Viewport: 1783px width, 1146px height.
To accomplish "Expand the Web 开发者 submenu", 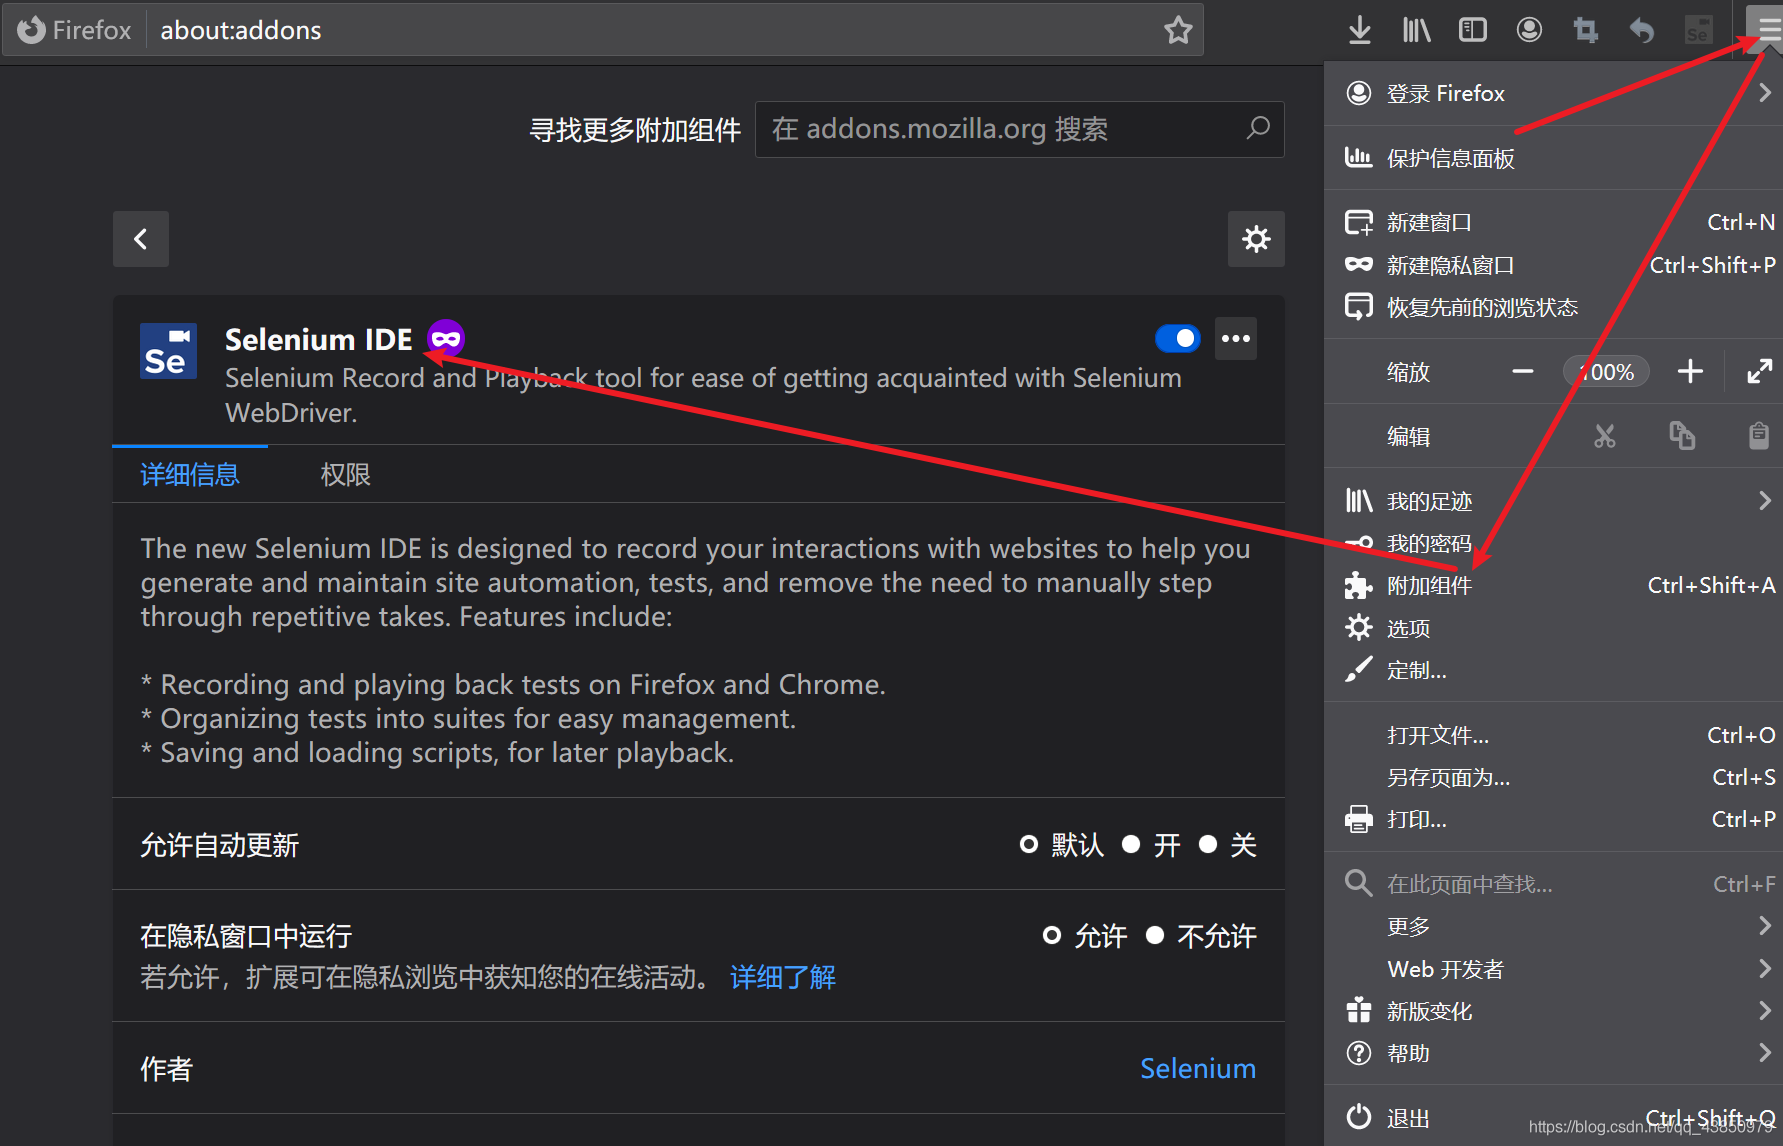I will [1553, 969].
